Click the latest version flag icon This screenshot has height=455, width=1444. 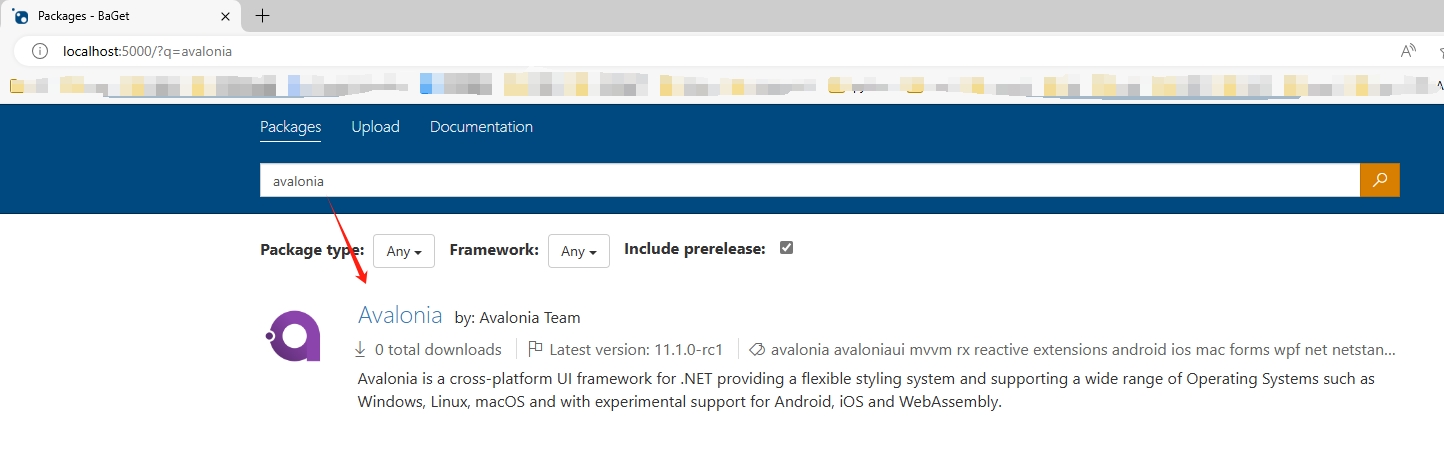[x=535, y=349]
